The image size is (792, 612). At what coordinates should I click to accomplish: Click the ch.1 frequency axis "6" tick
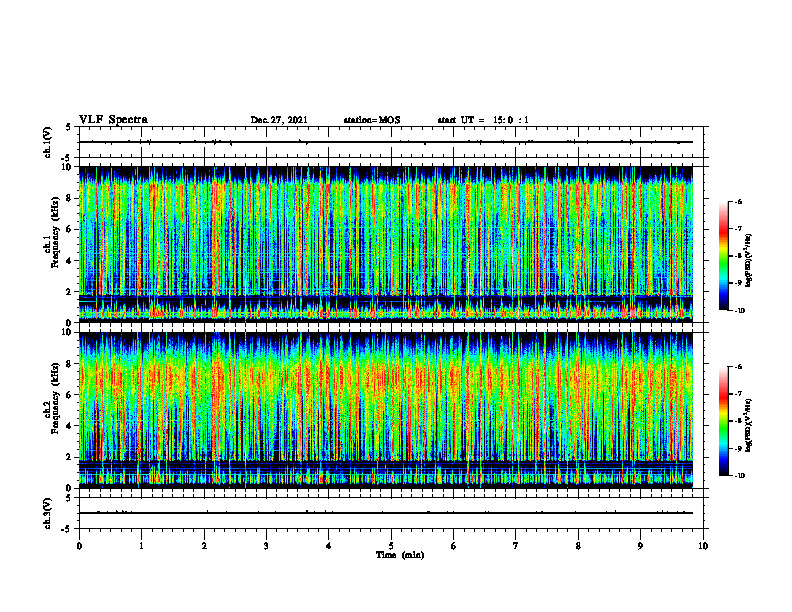click(70, 229)
